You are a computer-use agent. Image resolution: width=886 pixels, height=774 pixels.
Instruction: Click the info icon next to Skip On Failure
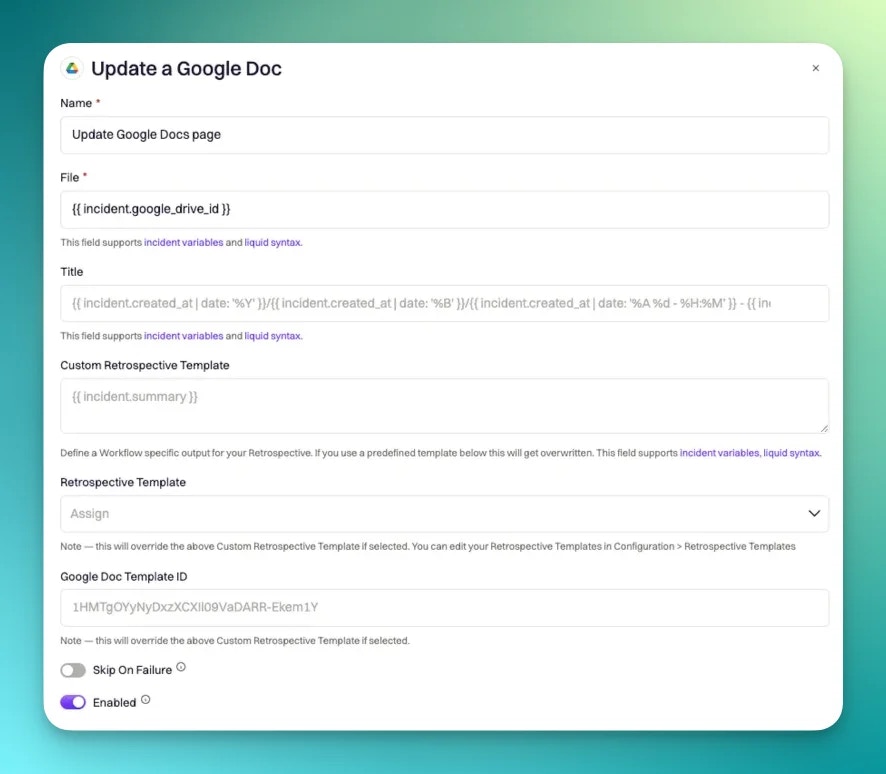click(x=181, y=667)
